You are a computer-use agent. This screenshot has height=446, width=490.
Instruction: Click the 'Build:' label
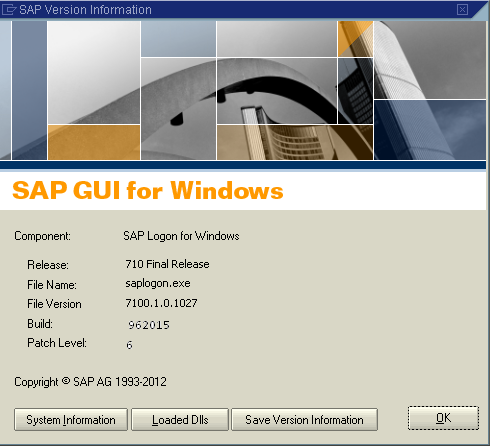pyautogui.click(x=40, y=324)
